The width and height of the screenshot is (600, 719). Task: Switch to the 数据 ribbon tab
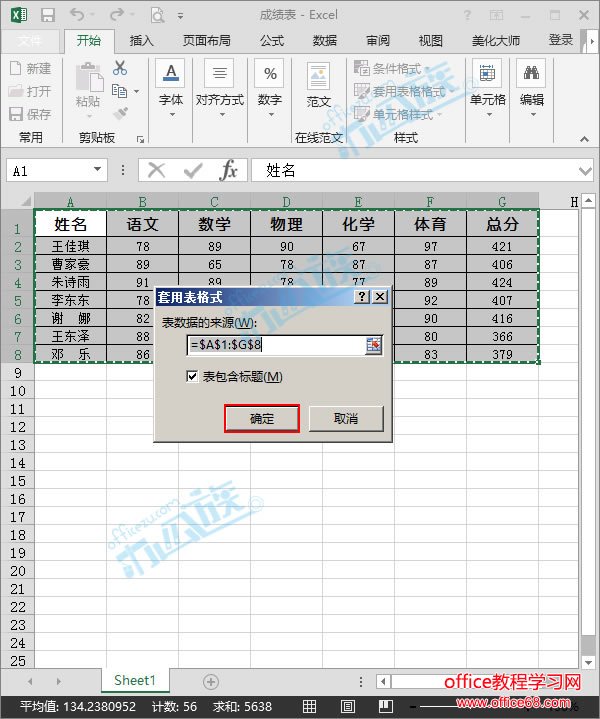(x=325, y=41)
